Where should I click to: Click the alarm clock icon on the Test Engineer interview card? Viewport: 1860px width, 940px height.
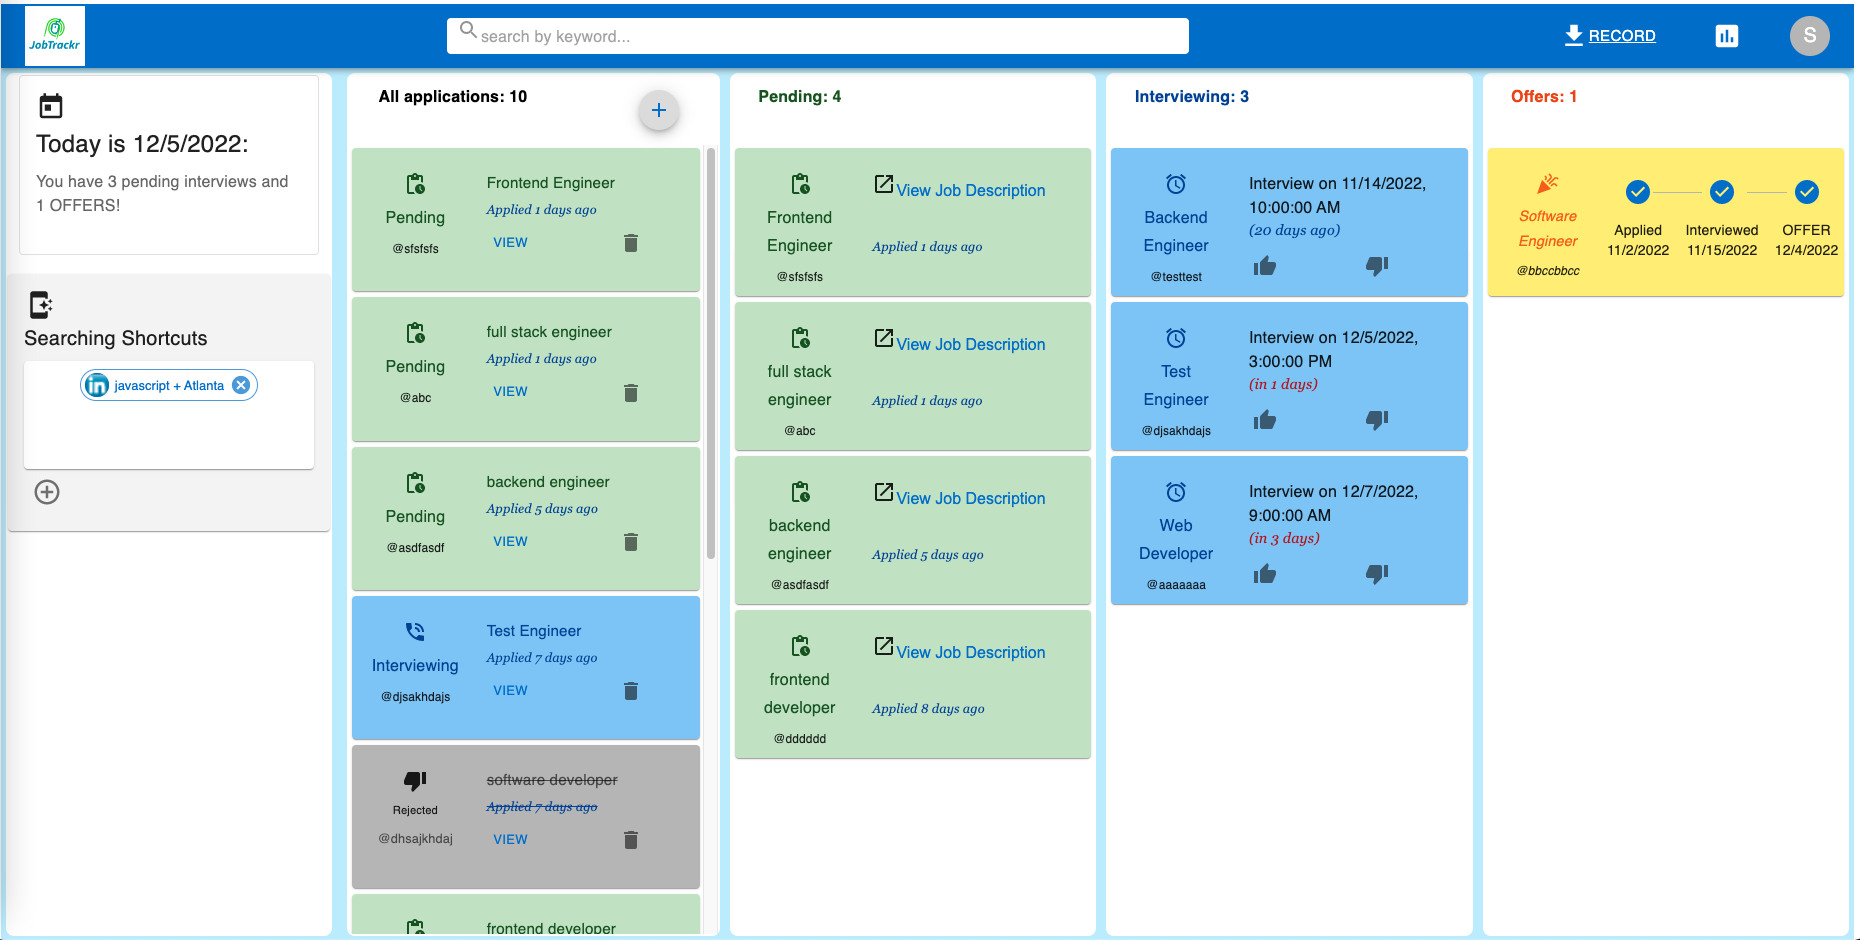[x=1175, y=338]
